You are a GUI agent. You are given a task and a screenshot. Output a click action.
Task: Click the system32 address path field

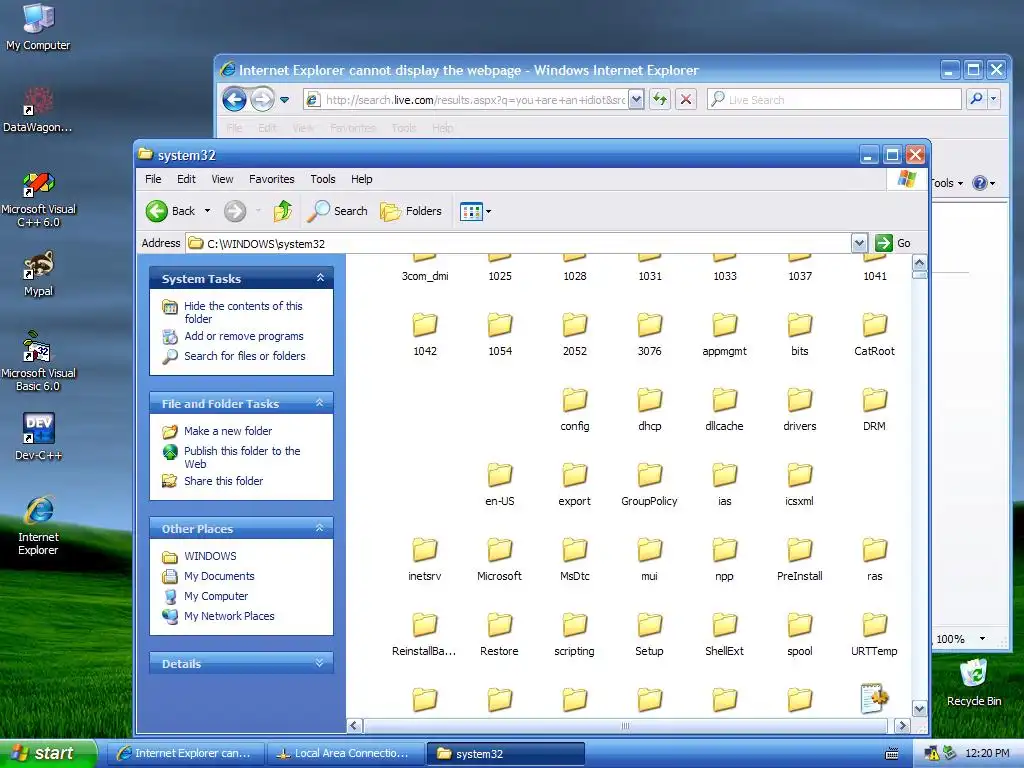coord(519,243)
